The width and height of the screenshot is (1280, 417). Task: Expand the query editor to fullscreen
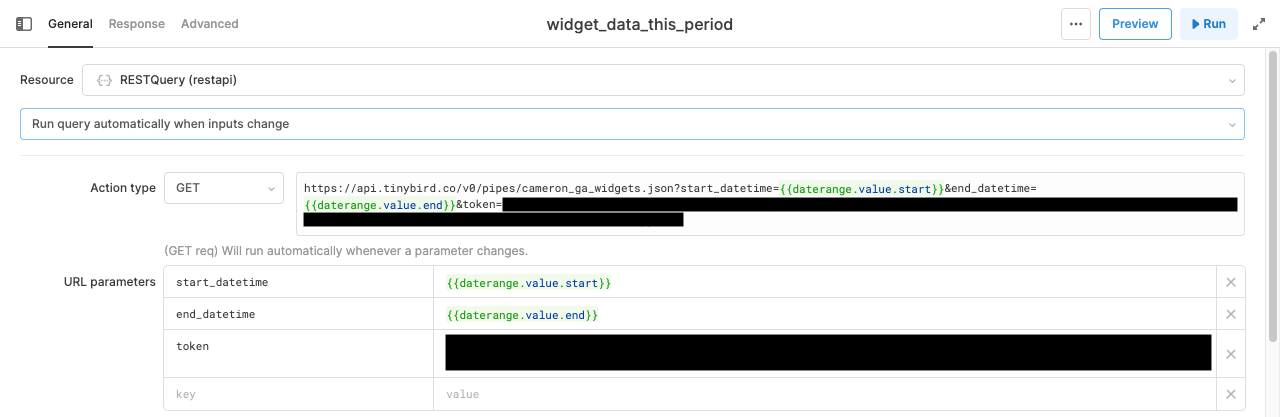[x=1259, y=24]
